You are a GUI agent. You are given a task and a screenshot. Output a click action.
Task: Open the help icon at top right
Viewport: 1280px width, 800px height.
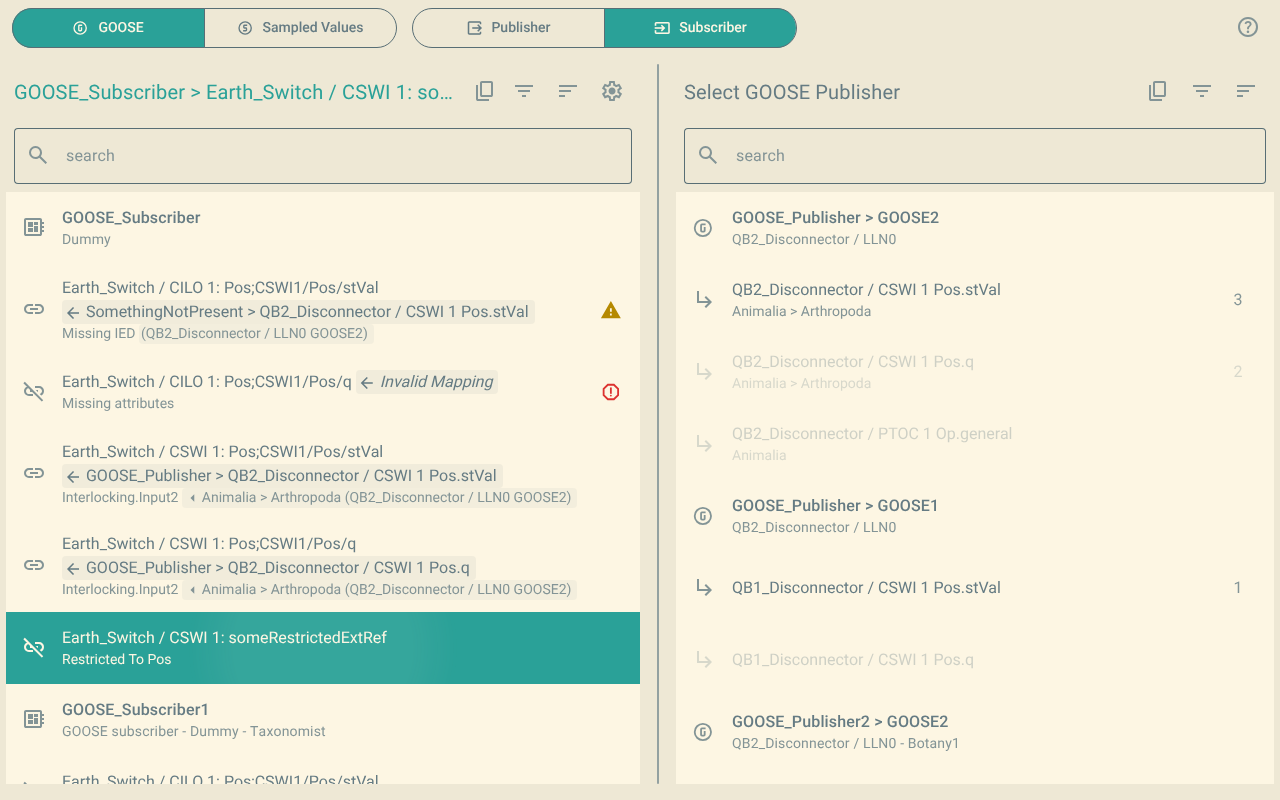[1248, 27]
